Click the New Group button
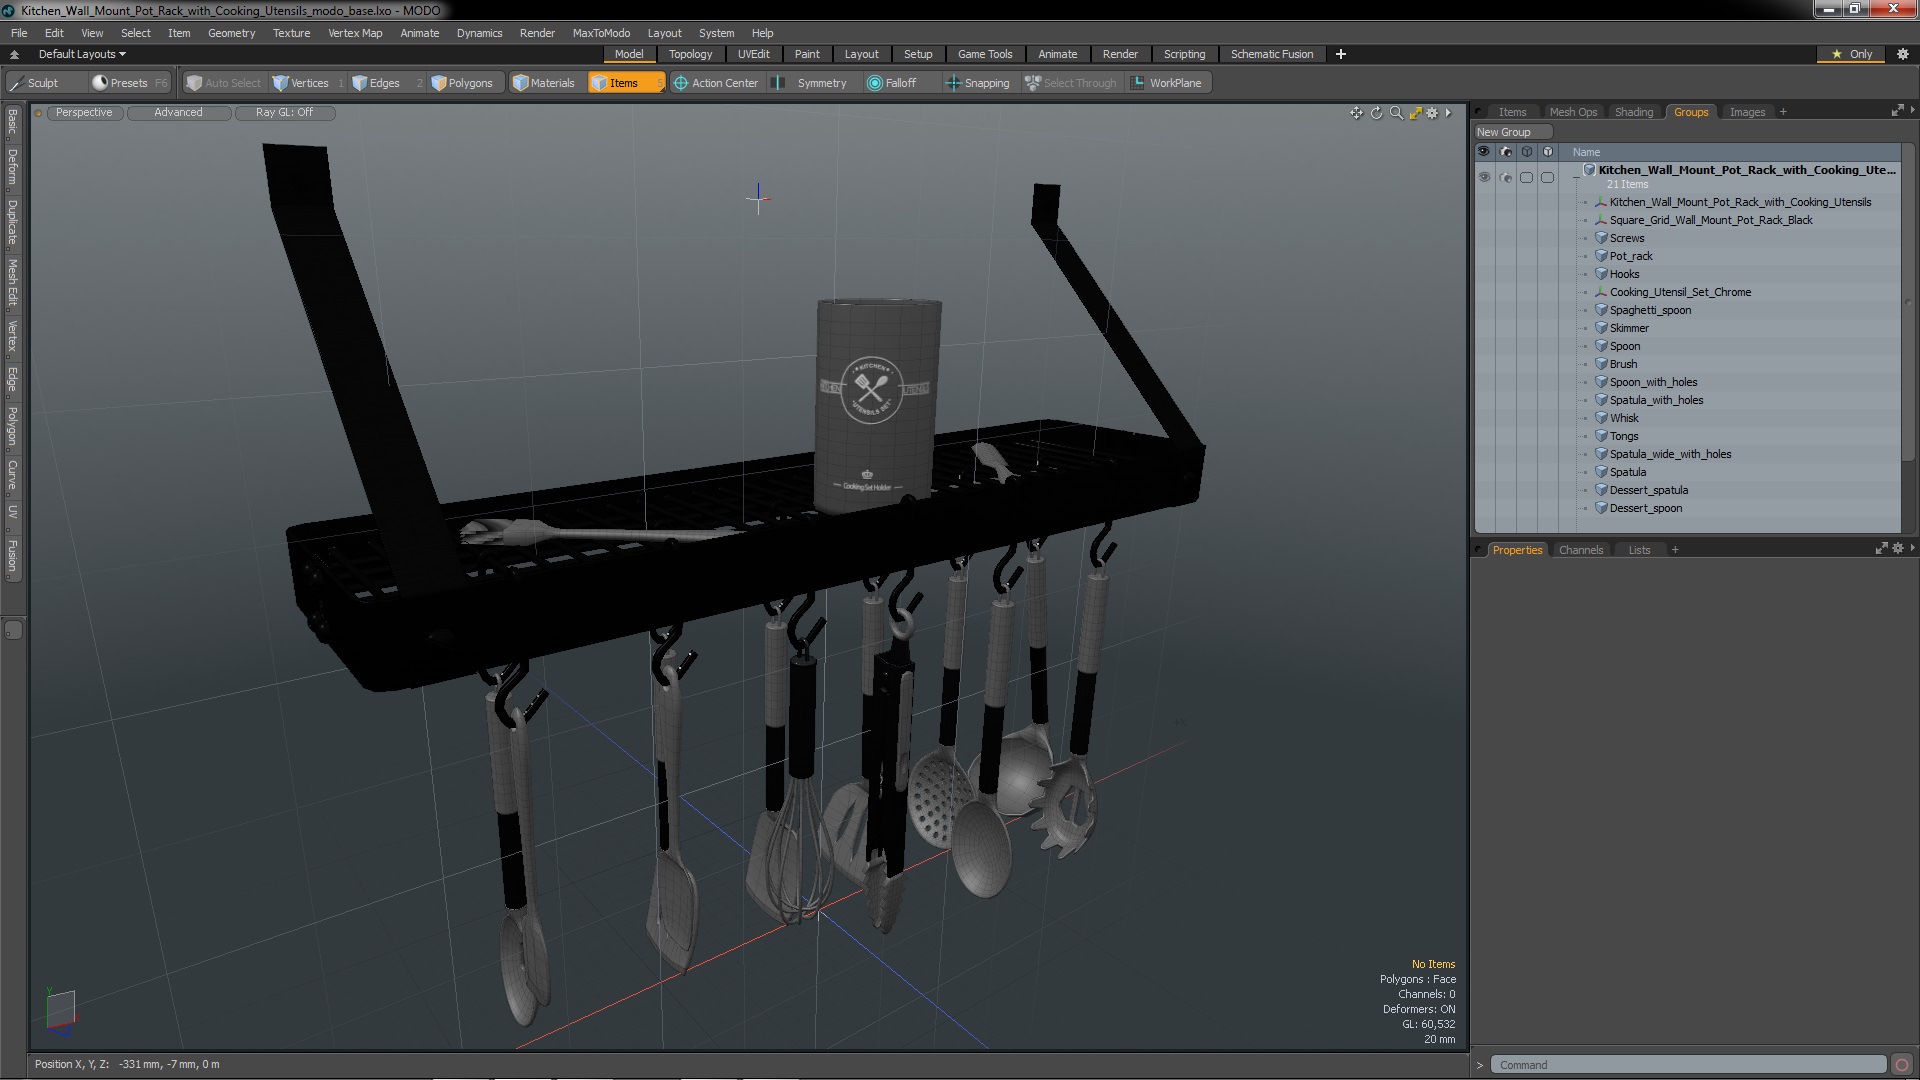 (x=1511, y=132)
